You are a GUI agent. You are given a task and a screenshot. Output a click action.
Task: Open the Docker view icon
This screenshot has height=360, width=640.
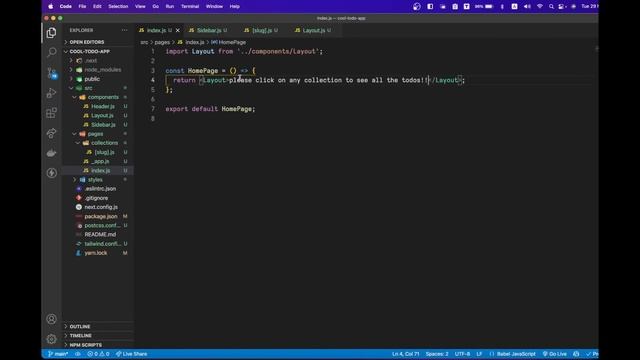(51, 153)
